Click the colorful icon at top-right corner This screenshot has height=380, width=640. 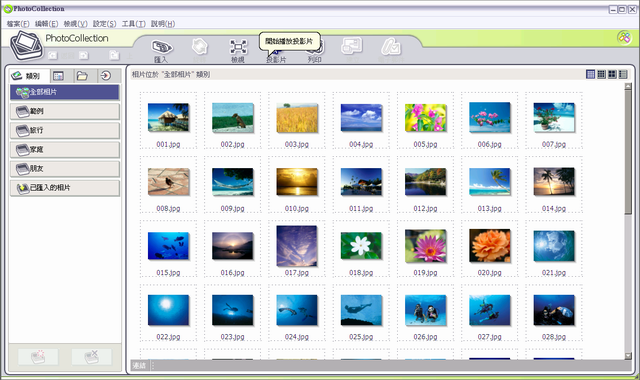coord(624,38)
